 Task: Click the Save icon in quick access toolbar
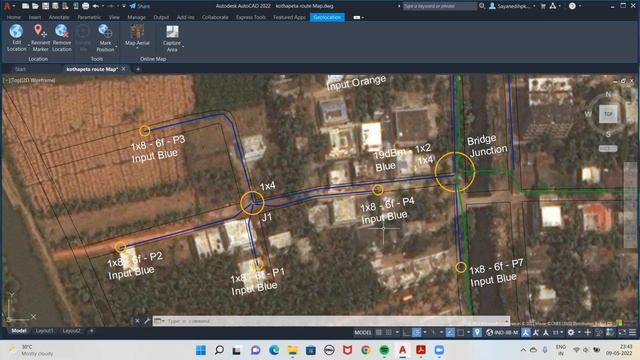[45, 6]
